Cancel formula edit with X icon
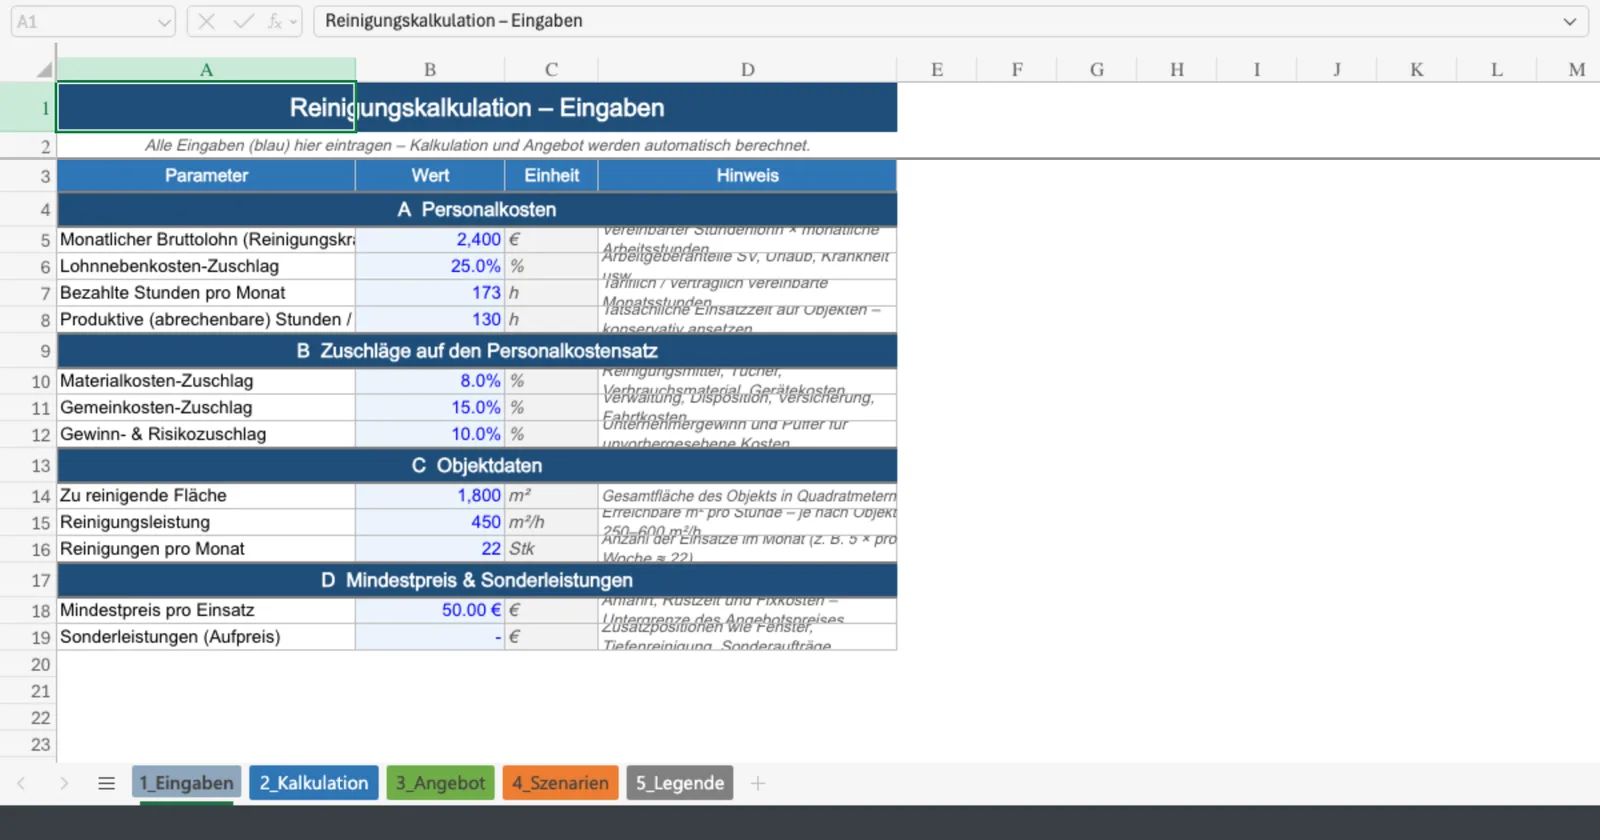Screen dimensions: 1600x840 [x=207, y=21]
